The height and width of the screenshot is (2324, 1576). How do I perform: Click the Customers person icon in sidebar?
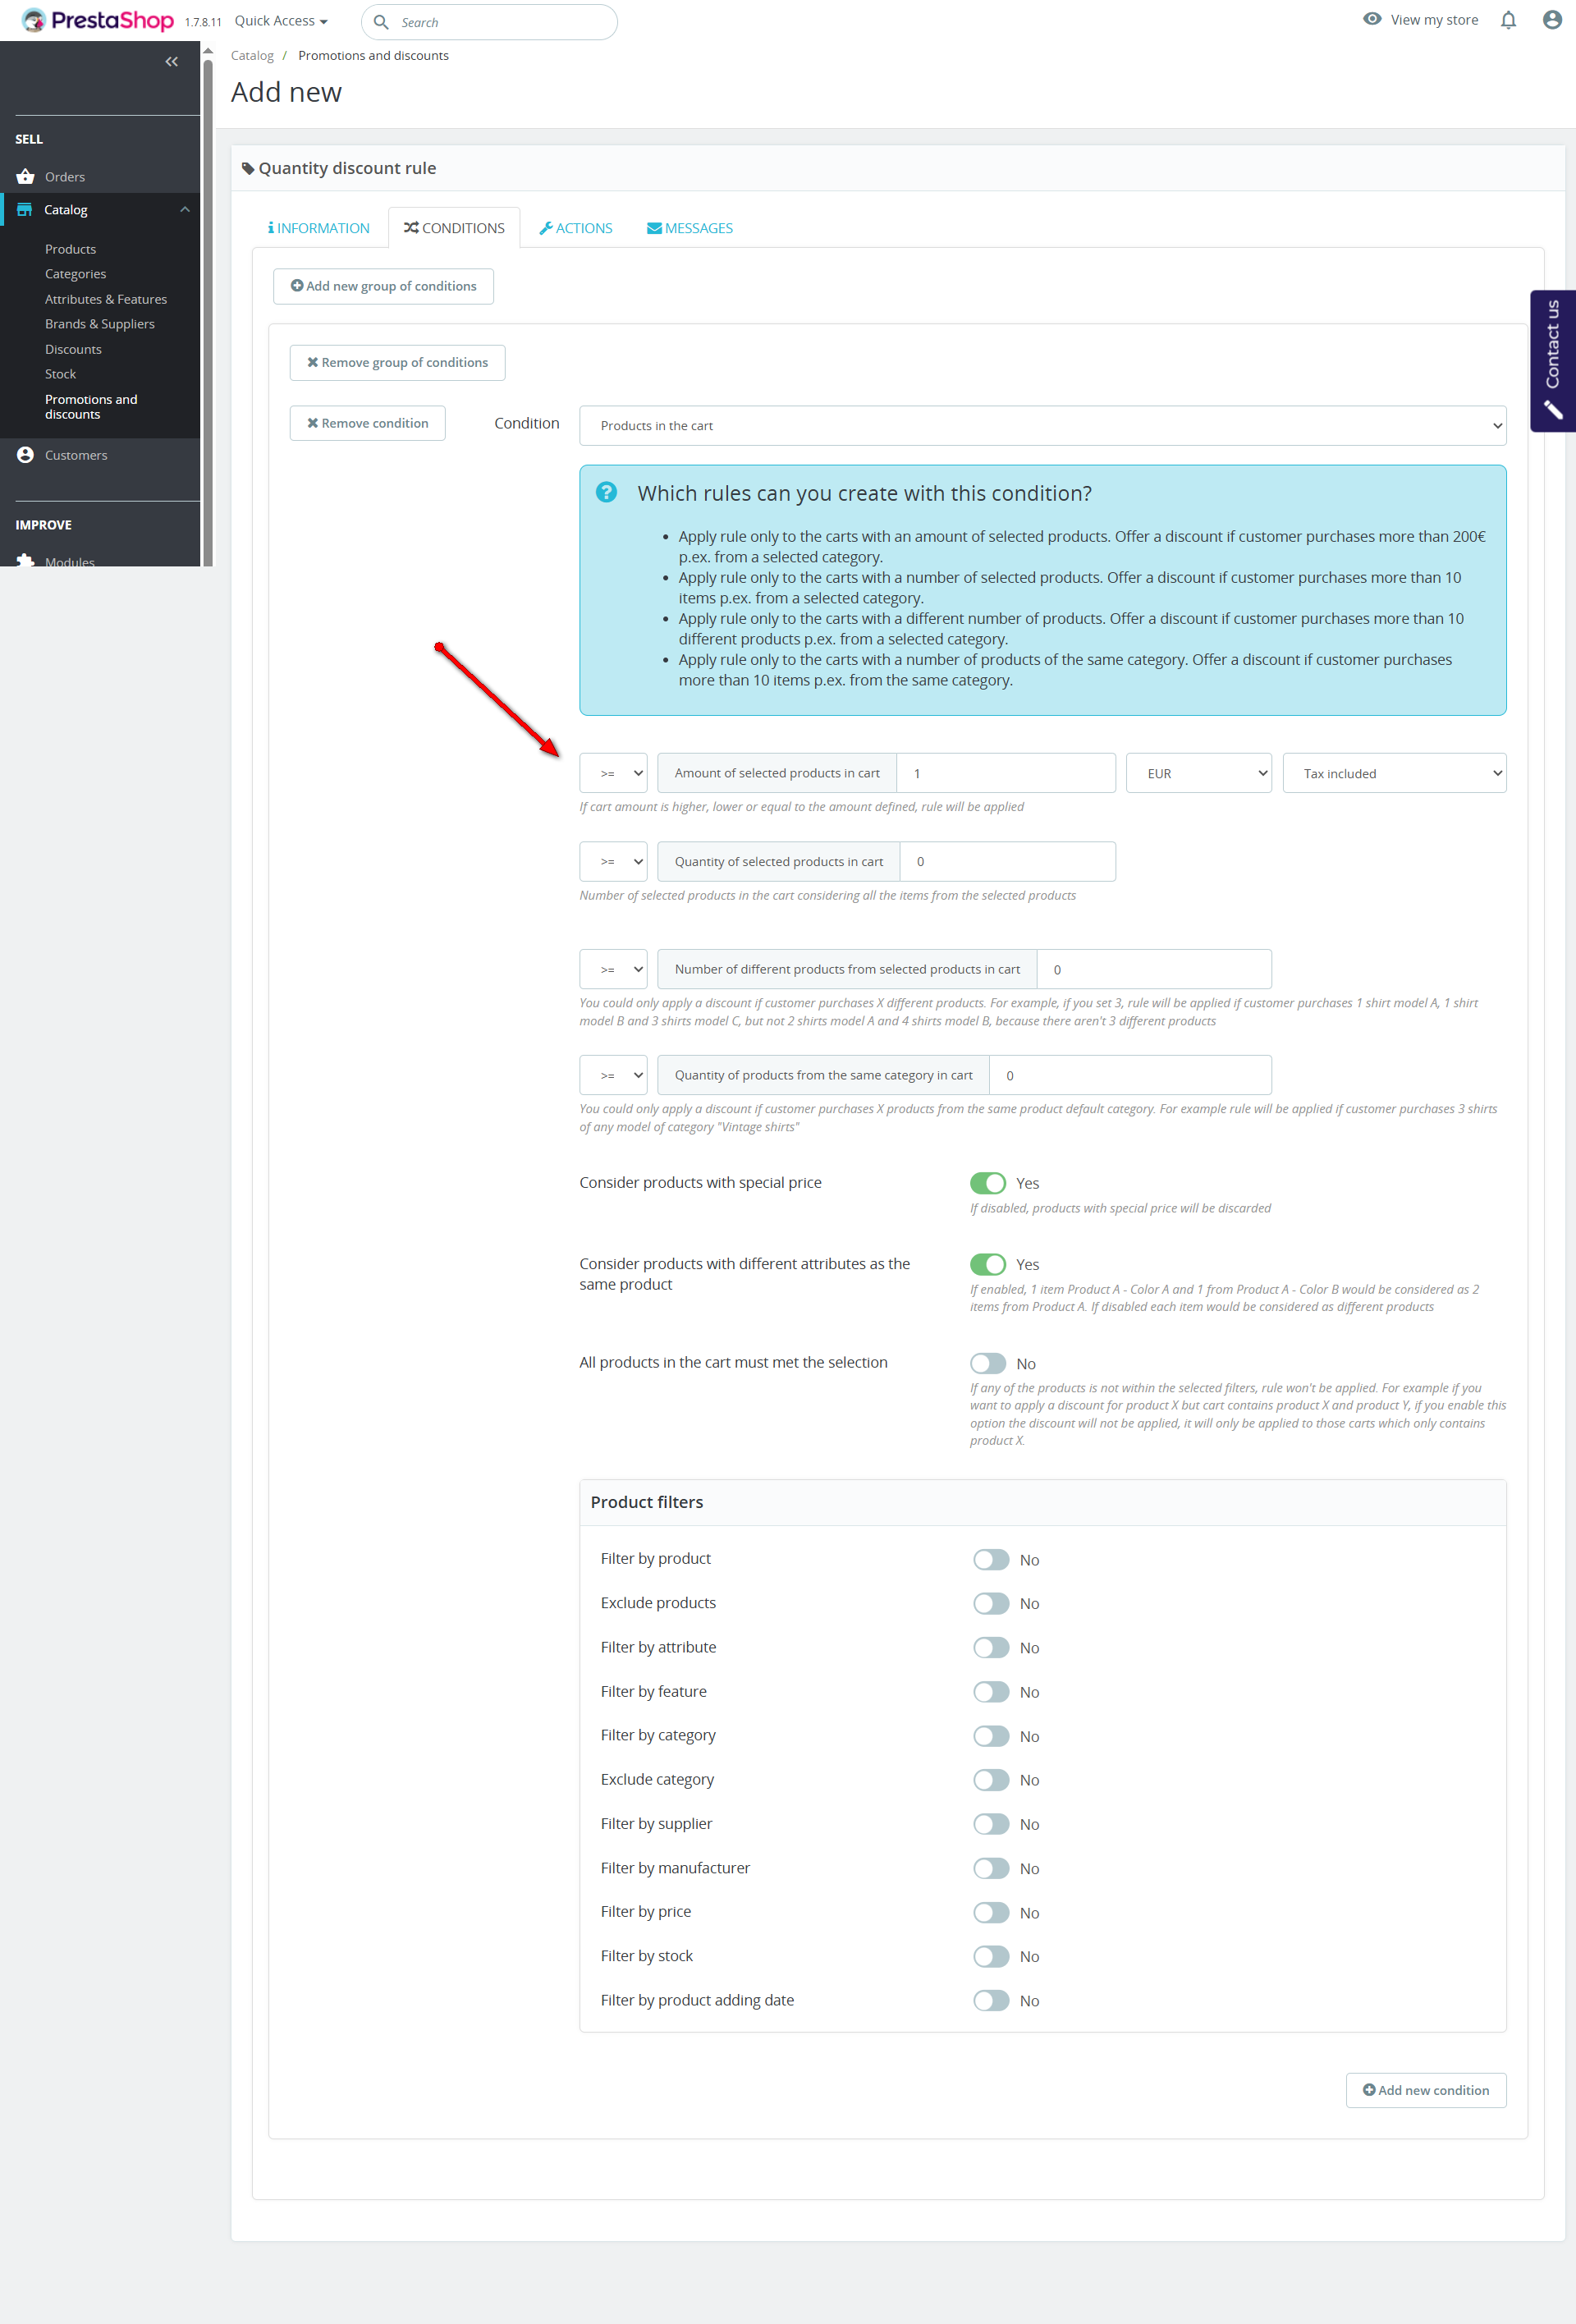click(25, 455)
